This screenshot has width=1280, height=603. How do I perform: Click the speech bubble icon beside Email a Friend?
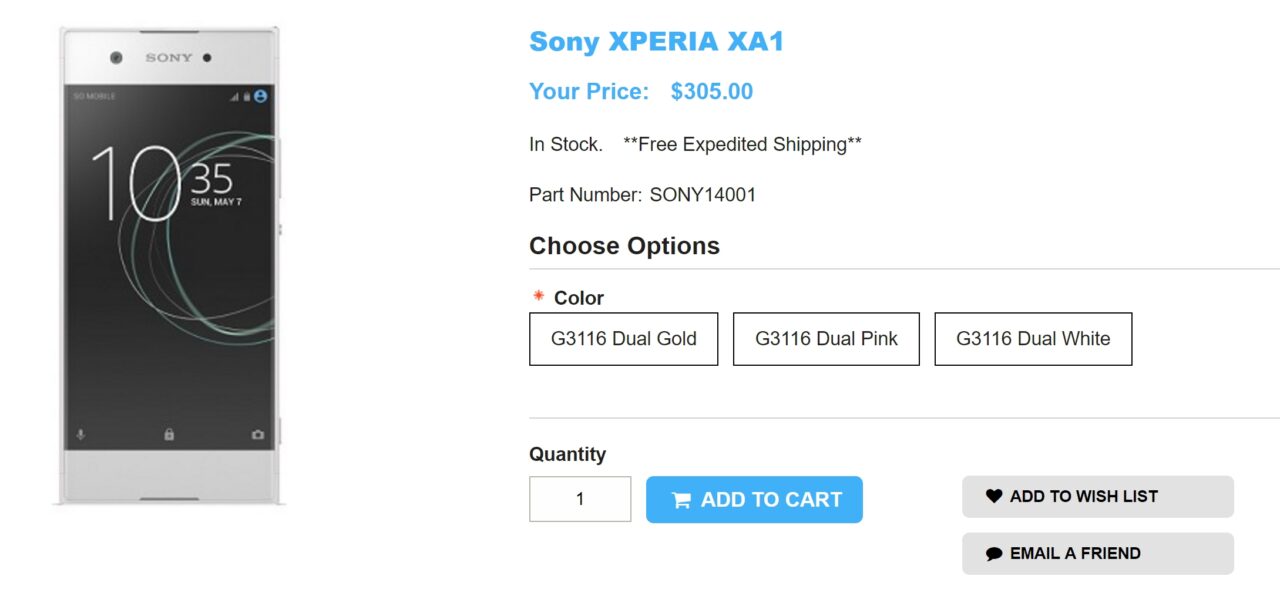point(993,554)
